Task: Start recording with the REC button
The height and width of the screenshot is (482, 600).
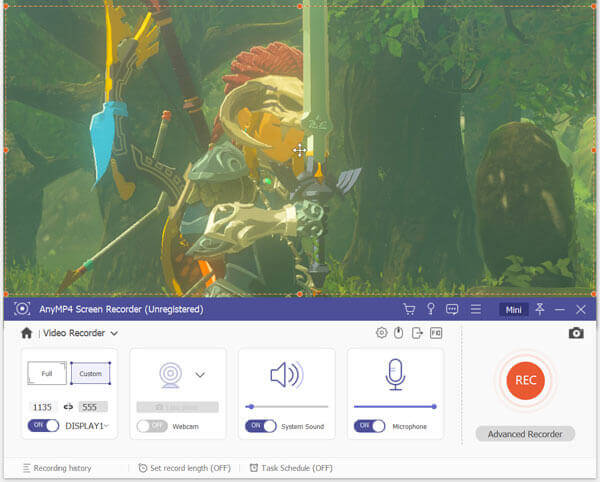Action: (525, 380)
